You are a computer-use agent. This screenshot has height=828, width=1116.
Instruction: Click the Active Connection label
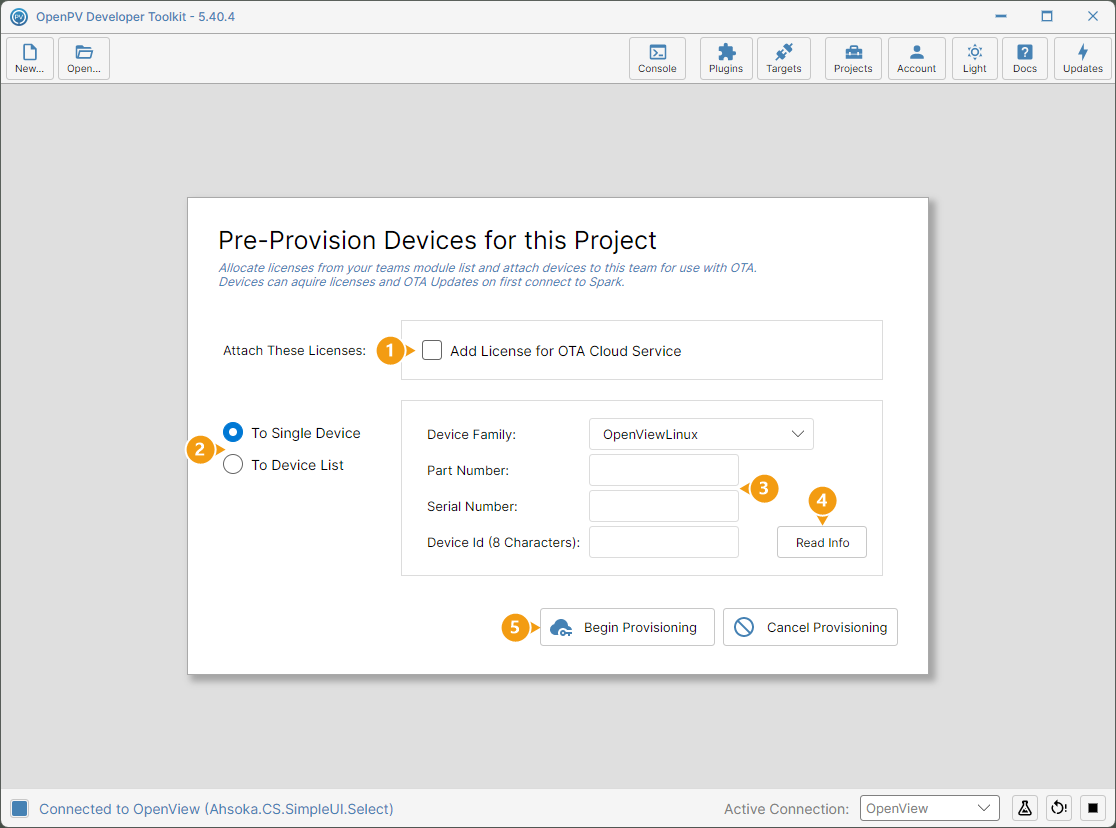[786, 809]
